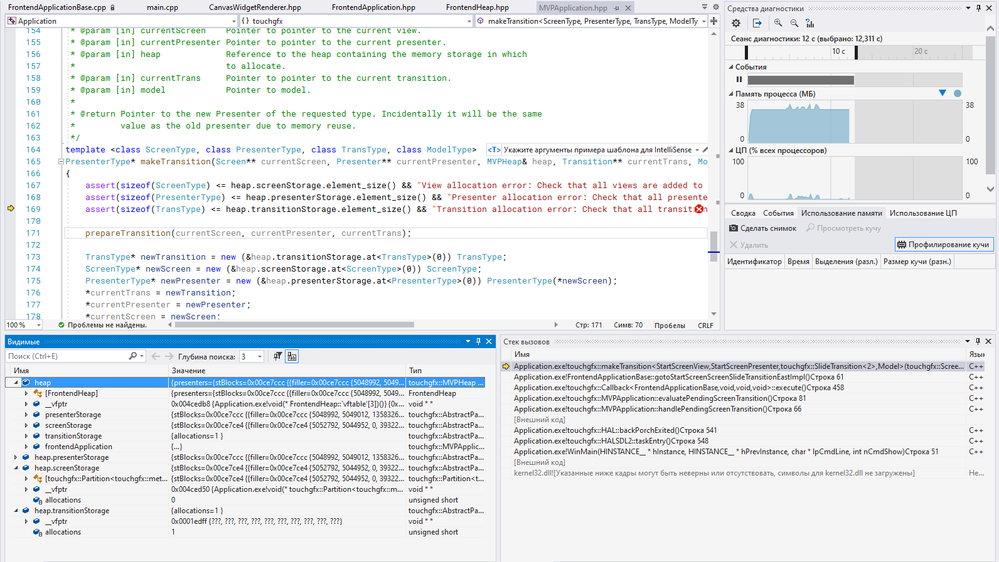Image resolution: width=999 pixels, height=562 pixels.
Task: Expand the heap.presenterStorage node
Action: click(15, 458)
